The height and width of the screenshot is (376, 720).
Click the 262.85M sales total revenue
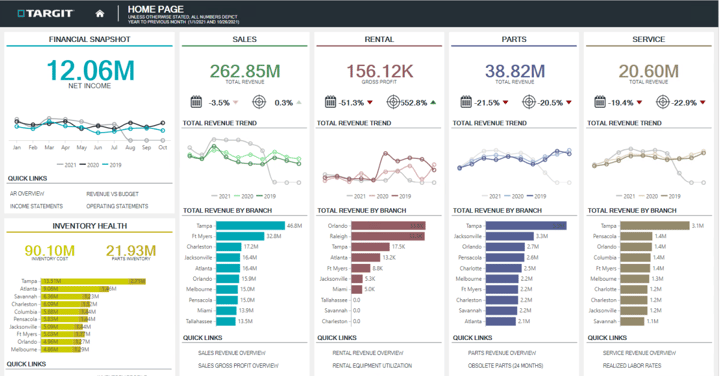(x=245, y=71)
